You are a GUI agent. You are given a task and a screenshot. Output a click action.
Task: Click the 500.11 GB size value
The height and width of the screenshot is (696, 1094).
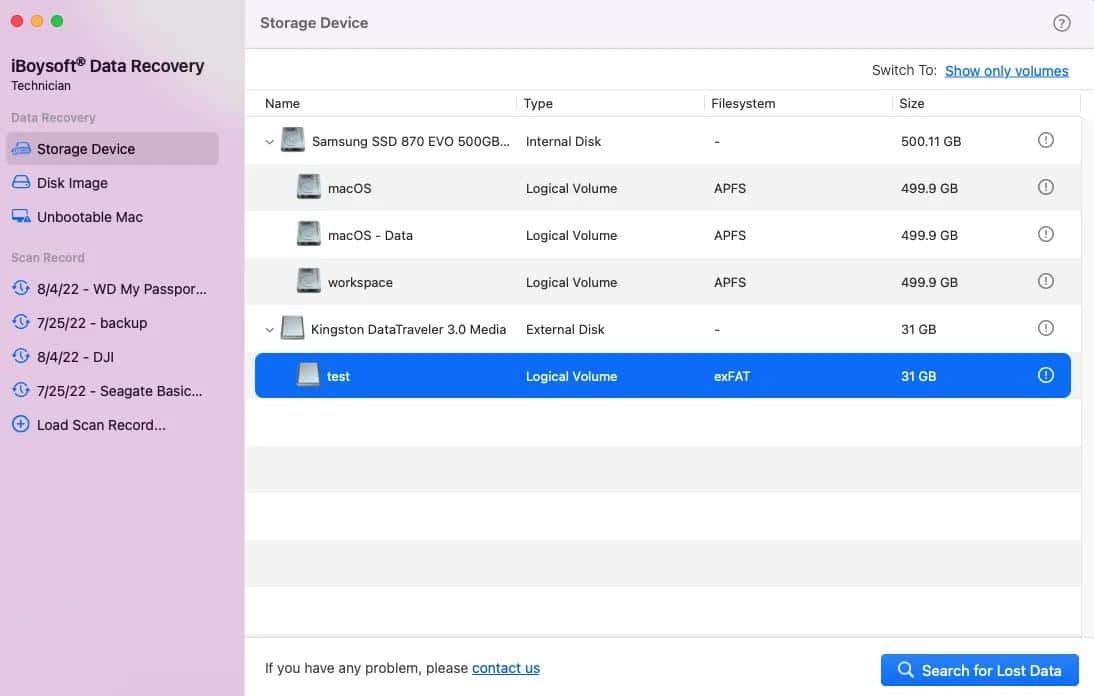click(931, 142)
